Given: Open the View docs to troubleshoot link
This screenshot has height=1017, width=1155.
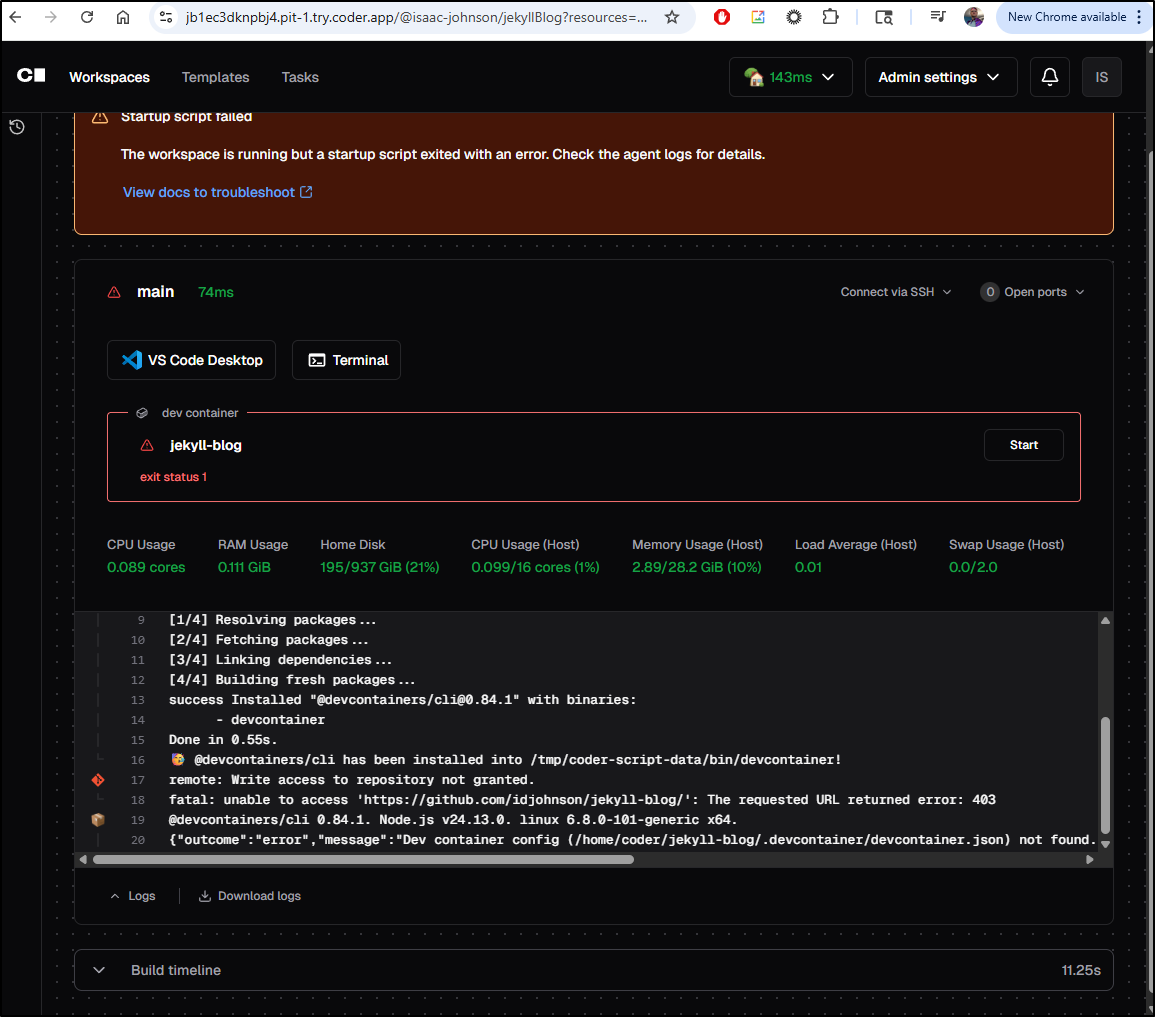Looking at the screenshot, I should click(x=209, y=192).
